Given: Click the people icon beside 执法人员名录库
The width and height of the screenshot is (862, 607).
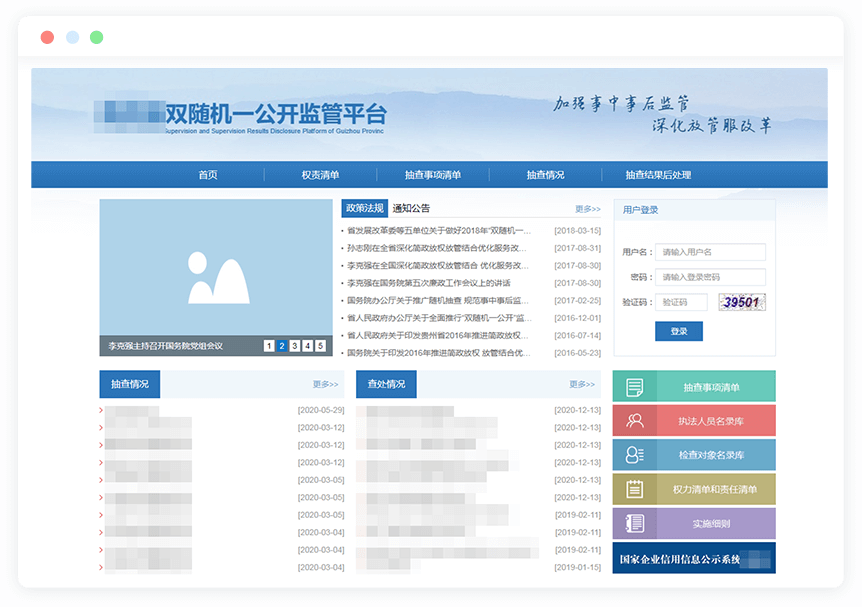Looking at the screenshot, I should click(634, 421).
